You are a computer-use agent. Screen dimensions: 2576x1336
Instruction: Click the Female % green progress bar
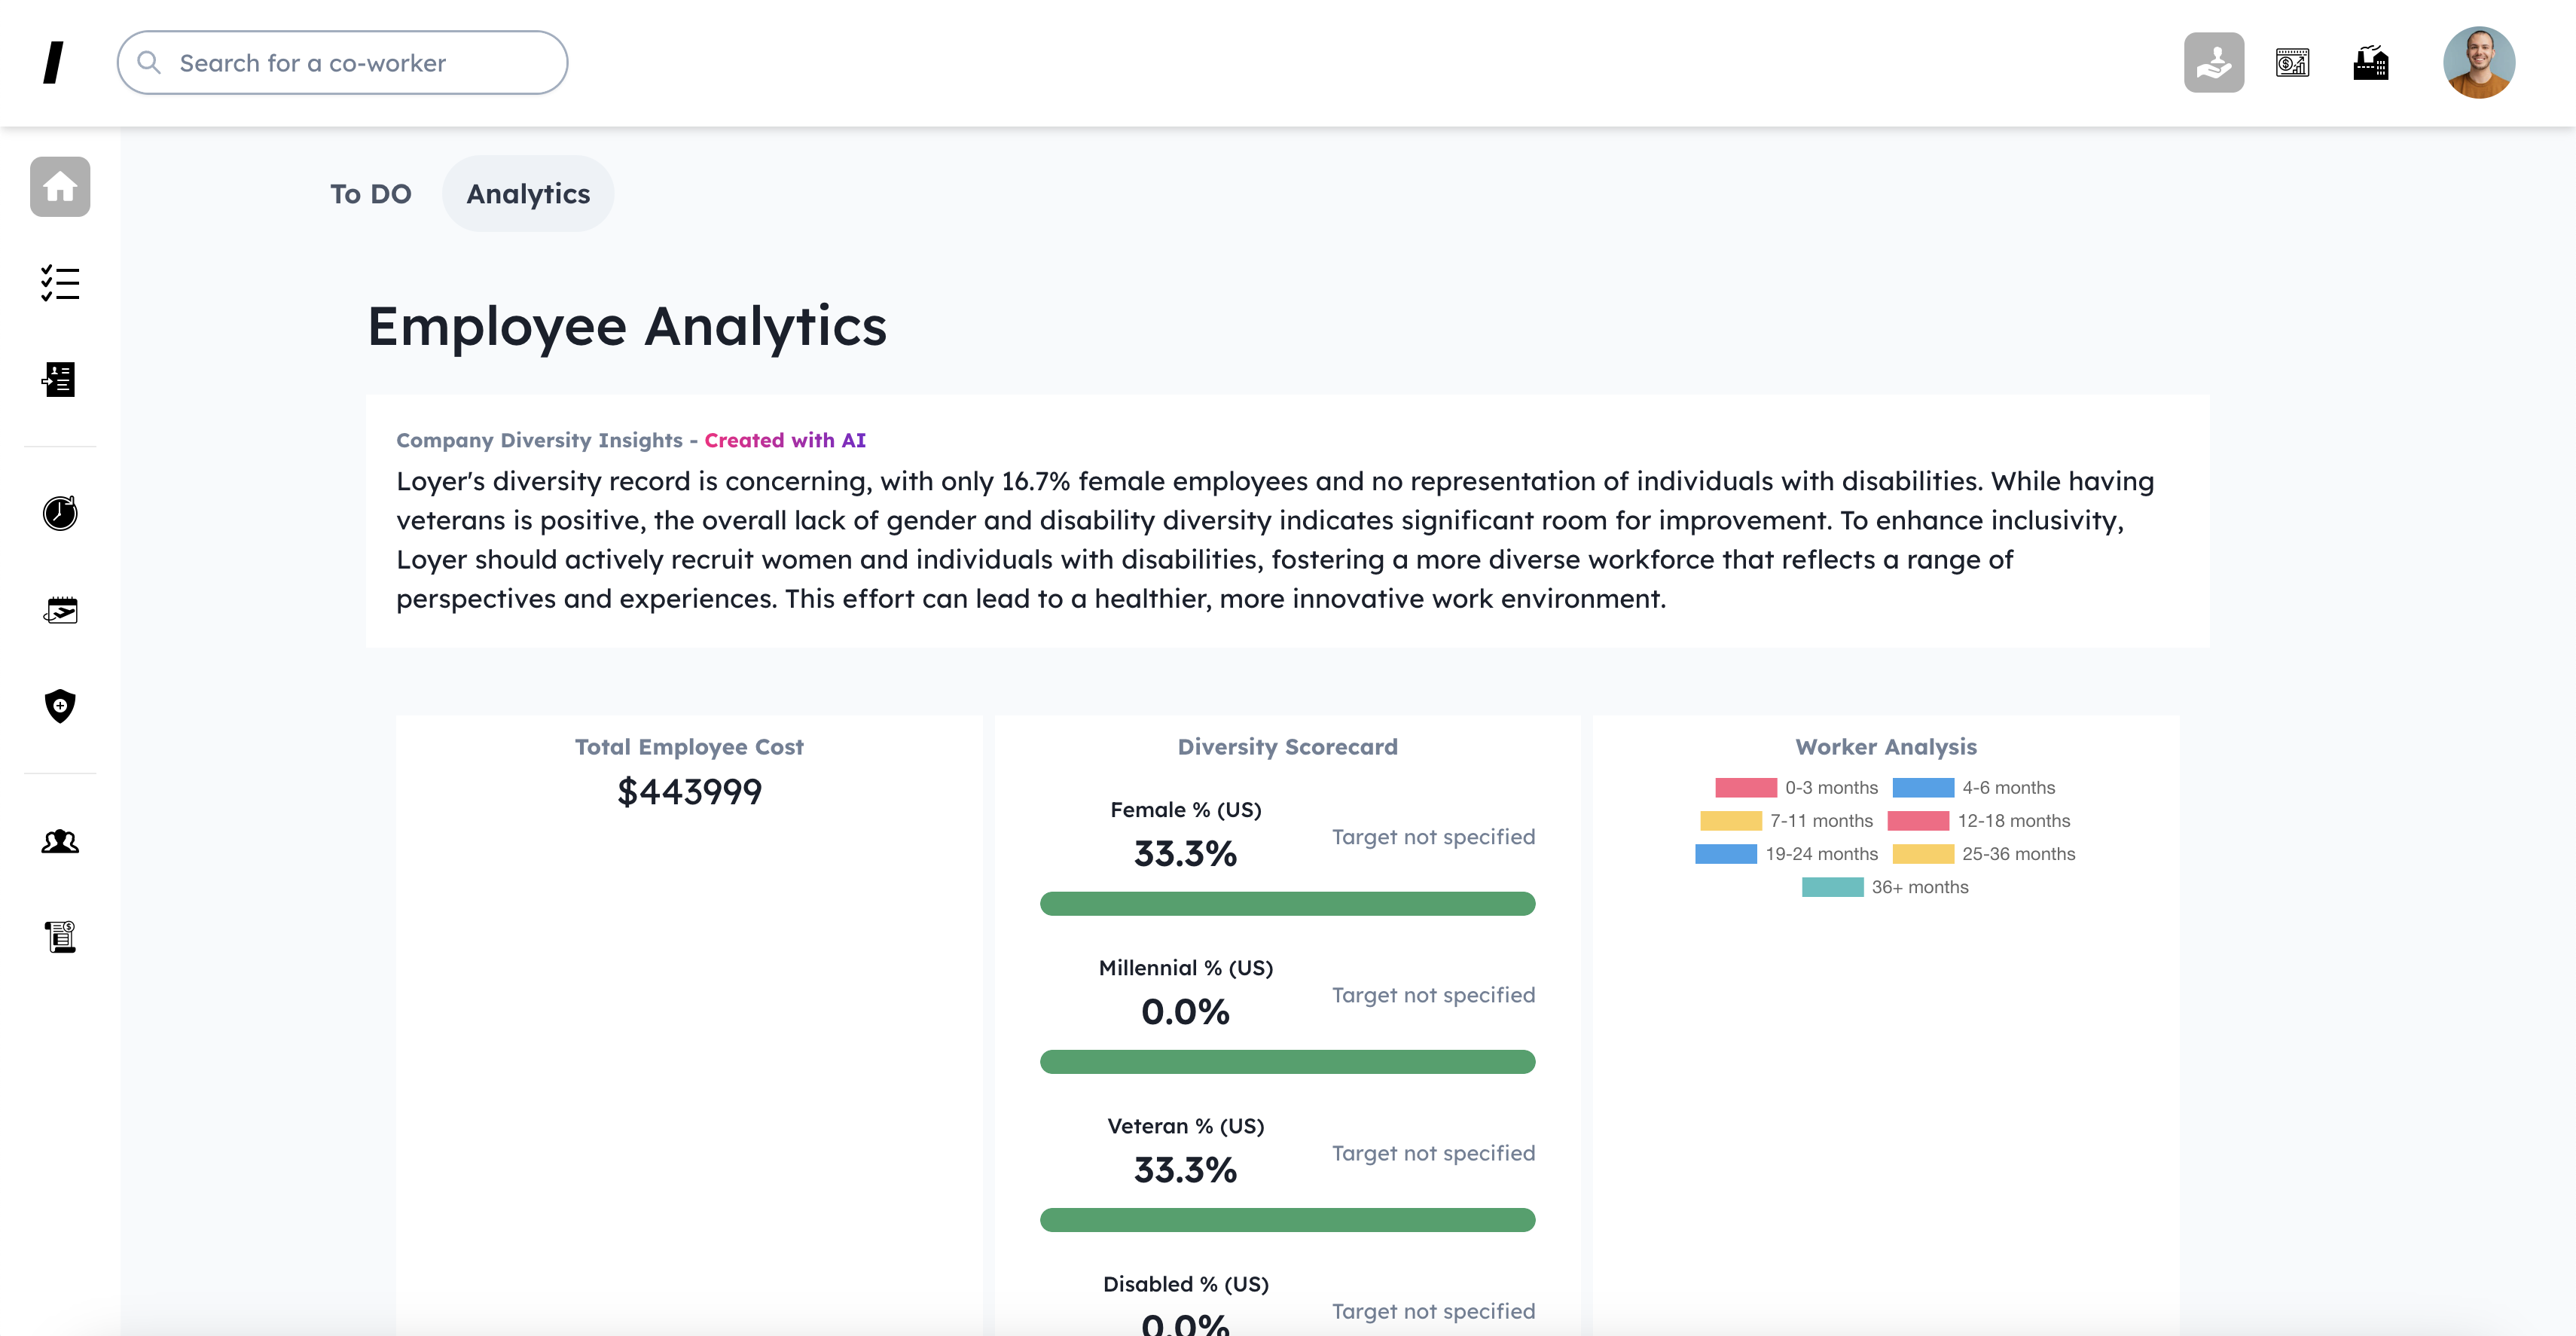tap(1287, 904)
